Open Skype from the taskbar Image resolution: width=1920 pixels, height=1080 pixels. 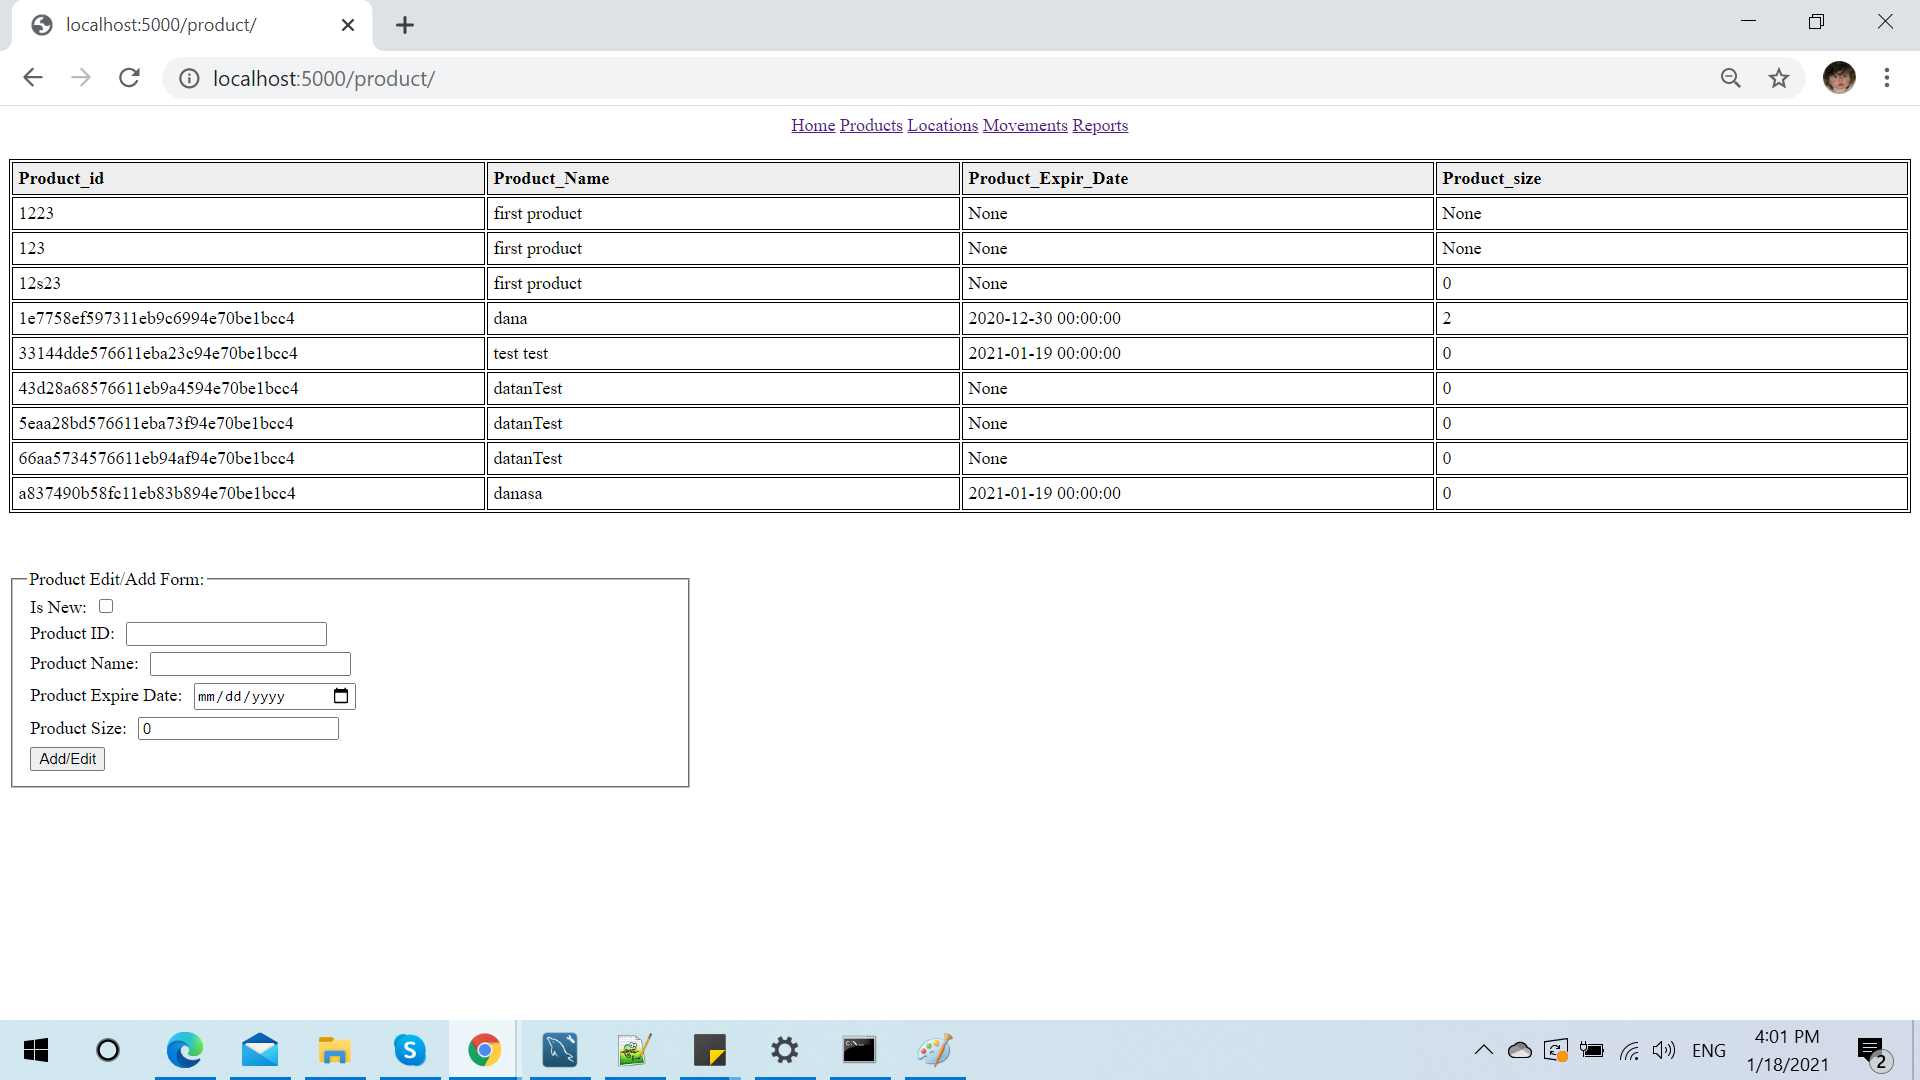click(x=409, y=1050)
